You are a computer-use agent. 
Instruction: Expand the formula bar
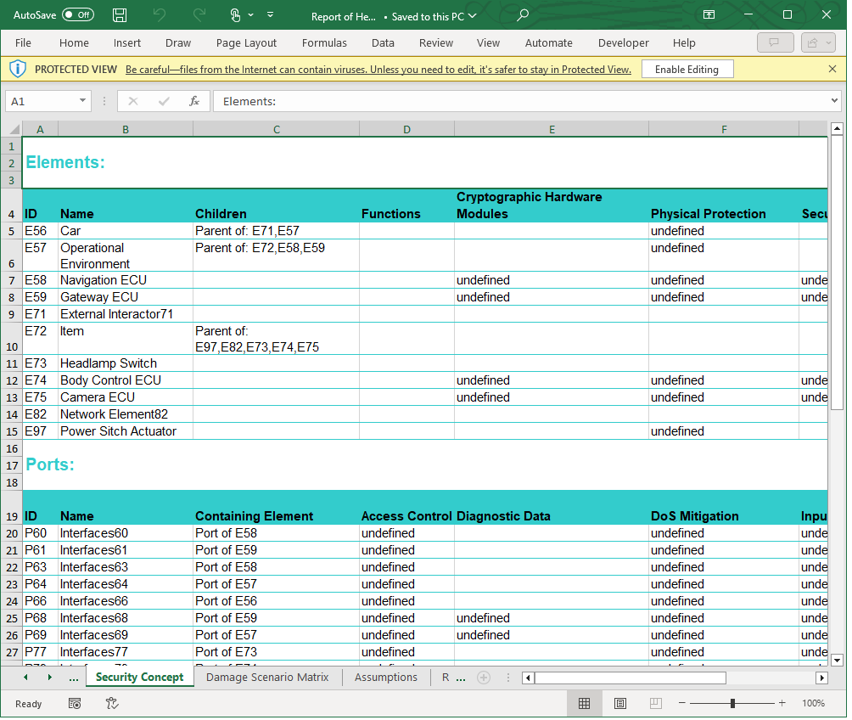point(834,101)
